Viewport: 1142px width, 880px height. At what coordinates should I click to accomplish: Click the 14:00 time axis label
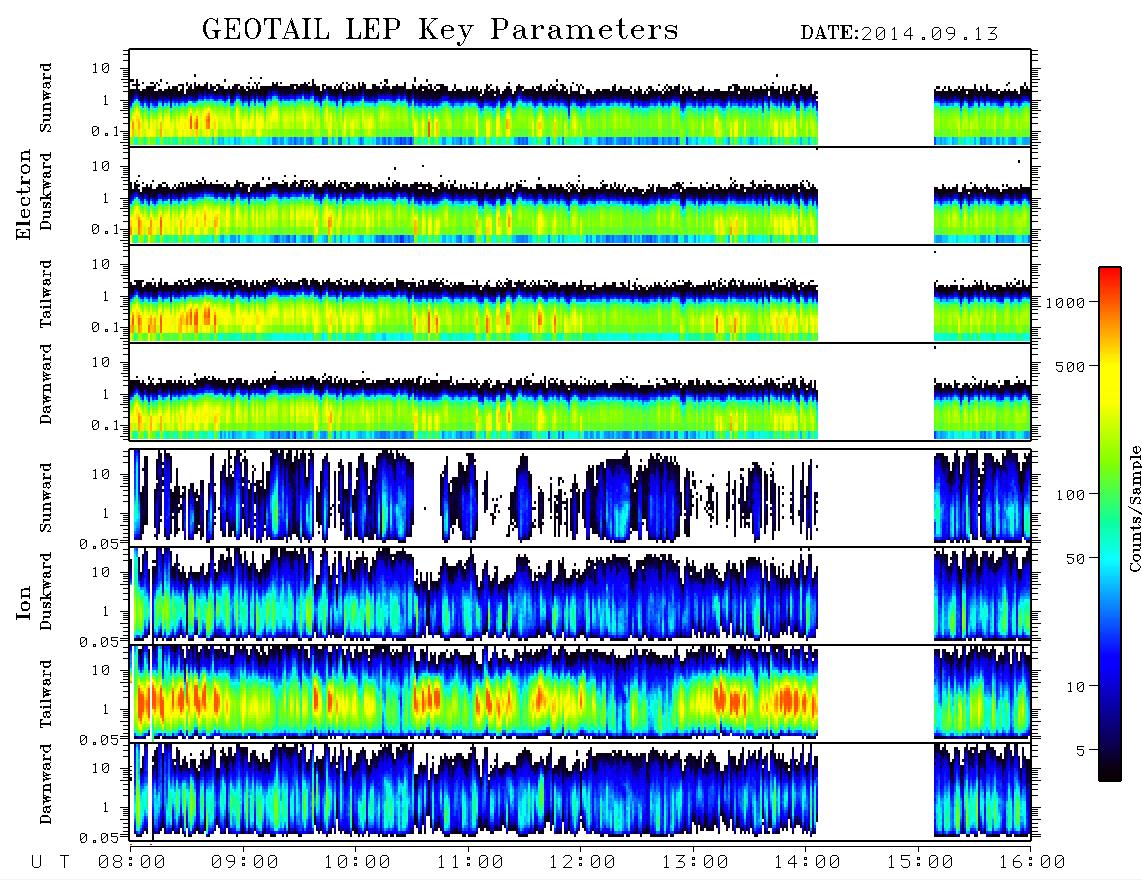pyautogui.click(x=807, y=862)
